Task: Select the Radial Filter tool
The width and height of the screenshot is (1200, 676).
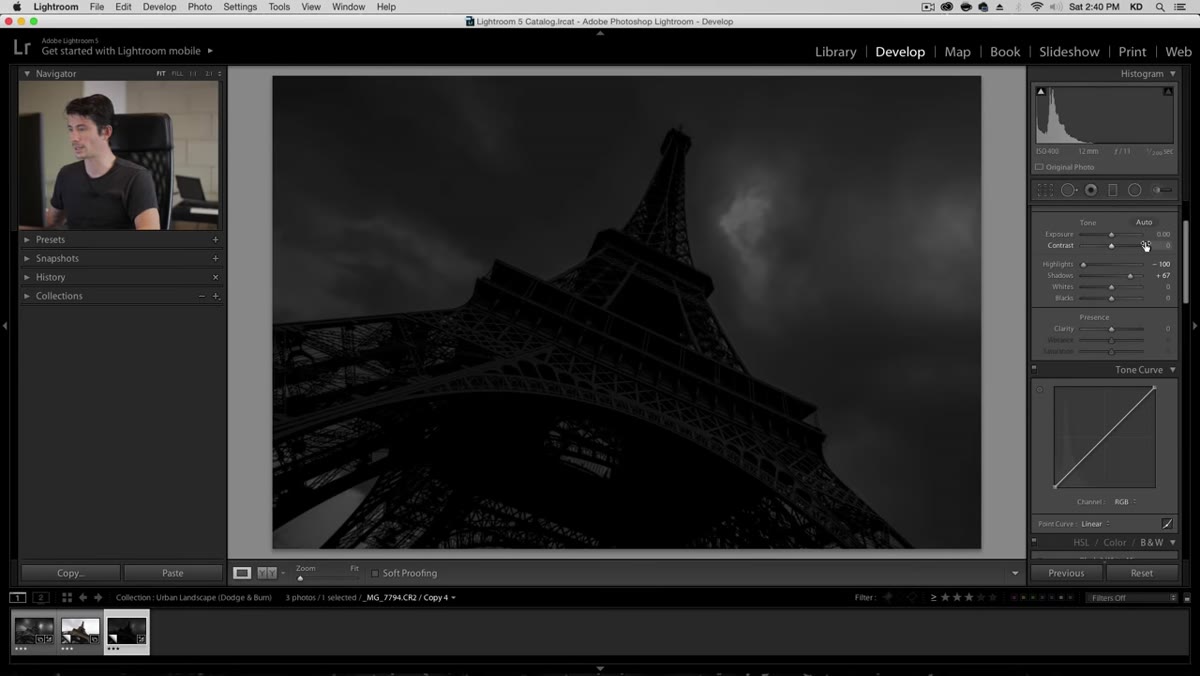Action: click(1134, 190)
